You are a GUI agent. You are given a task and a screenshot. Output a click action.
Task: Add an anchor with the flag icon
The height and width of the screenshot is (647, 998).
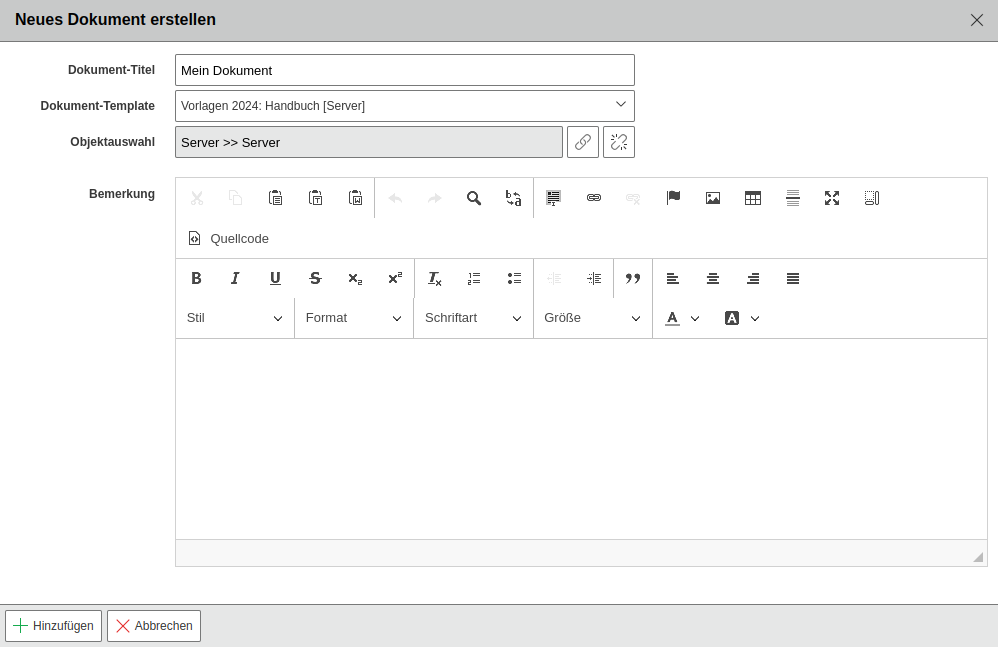point(673,198)
